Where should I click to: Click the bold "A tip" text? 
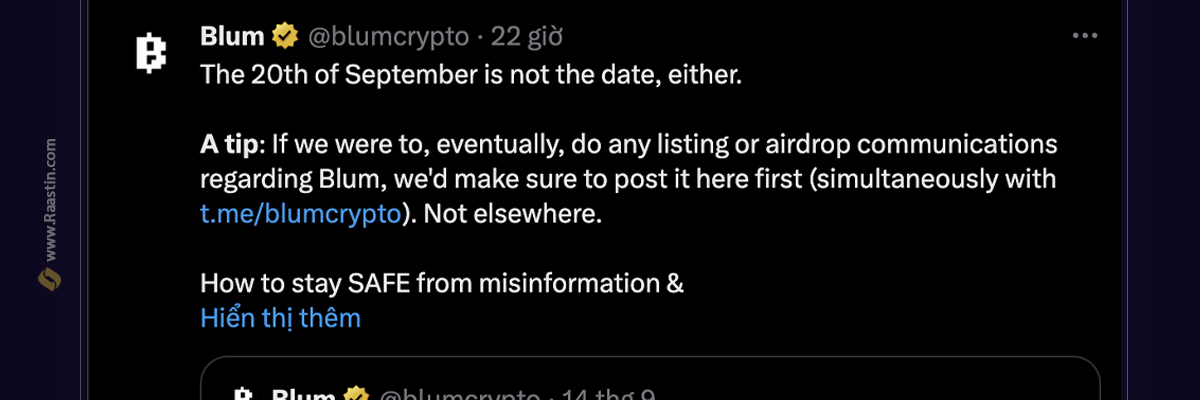[229, 145]
